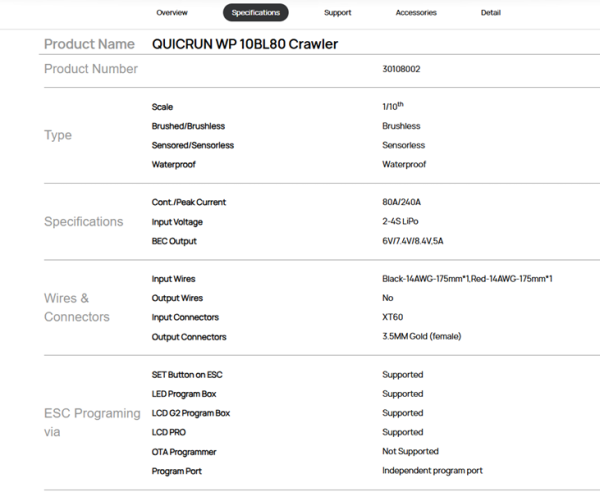
Task: Click the Brushed/Brushless label
Action: tap(188, 126)
